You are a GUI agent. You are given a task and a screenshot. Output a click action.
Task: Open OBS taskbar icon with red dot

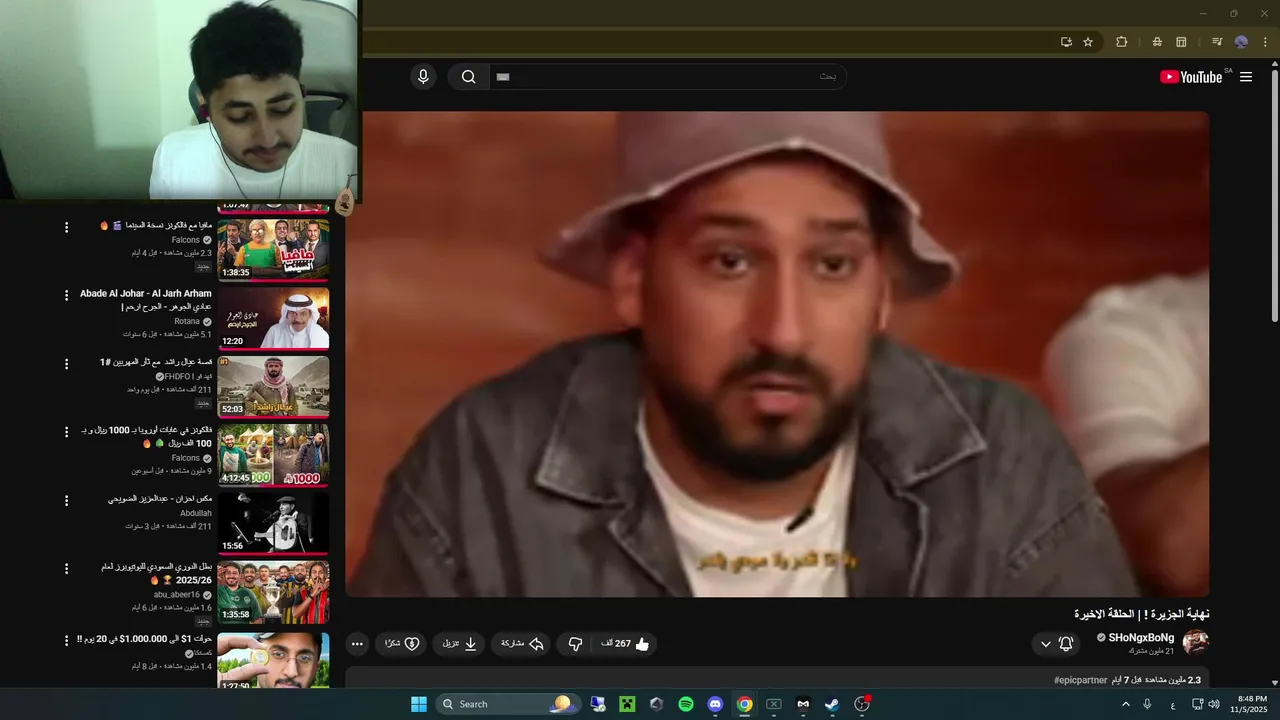[862, 704]
